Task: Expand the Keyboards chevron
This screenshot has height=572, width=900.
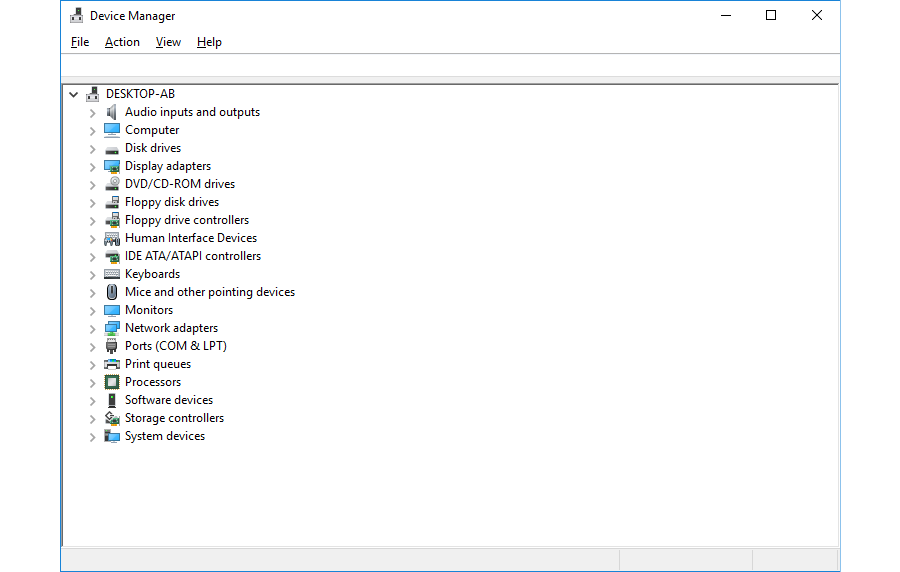Action: 92,275
